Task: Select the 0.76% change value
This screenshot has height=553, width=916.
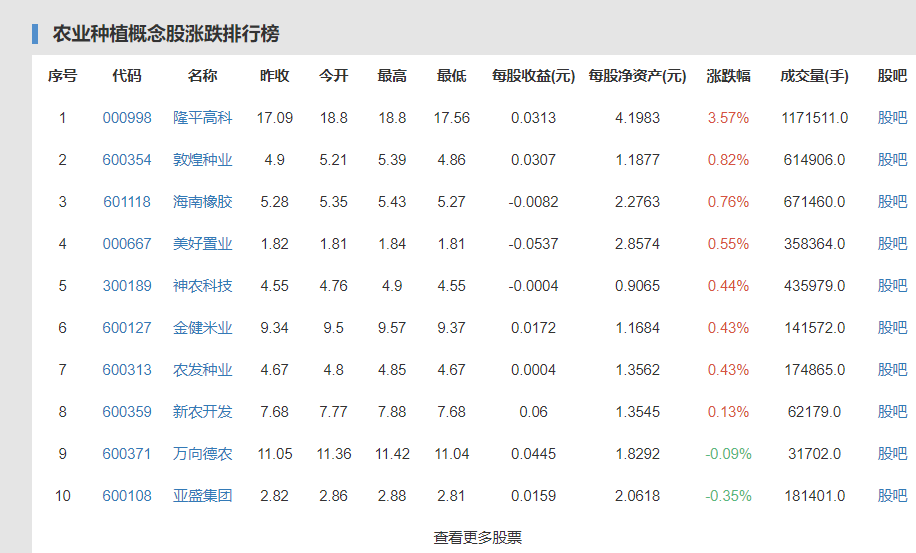Action: tap(728, 202)
